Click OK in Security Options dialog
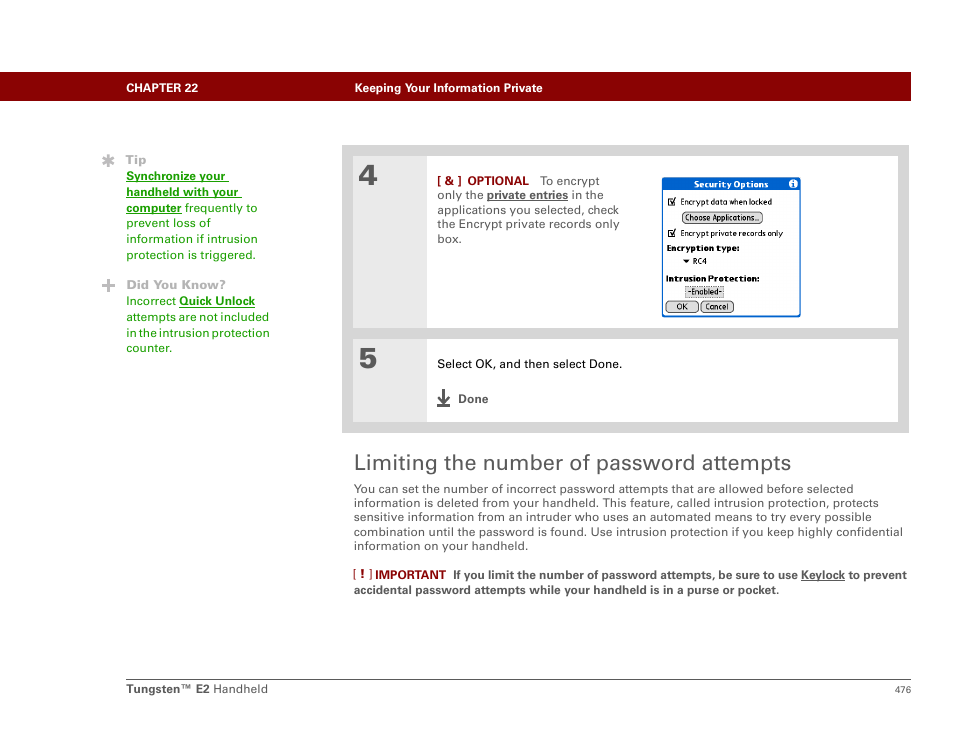 [681, 307]
